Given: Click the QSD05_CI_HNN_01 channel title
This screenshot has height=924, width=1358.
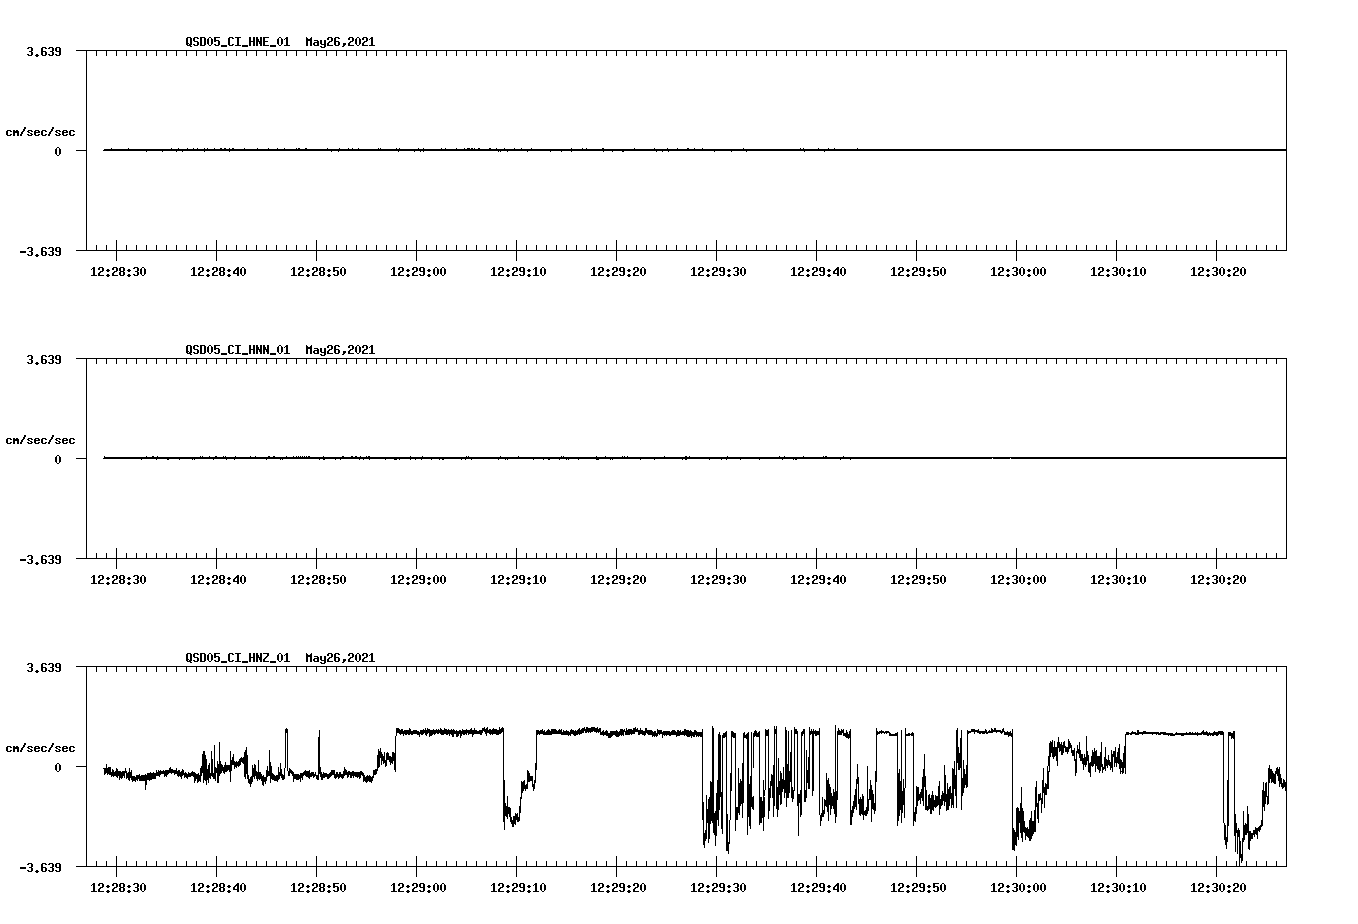Looking at the screenshot, I should (x=236, y=350).
